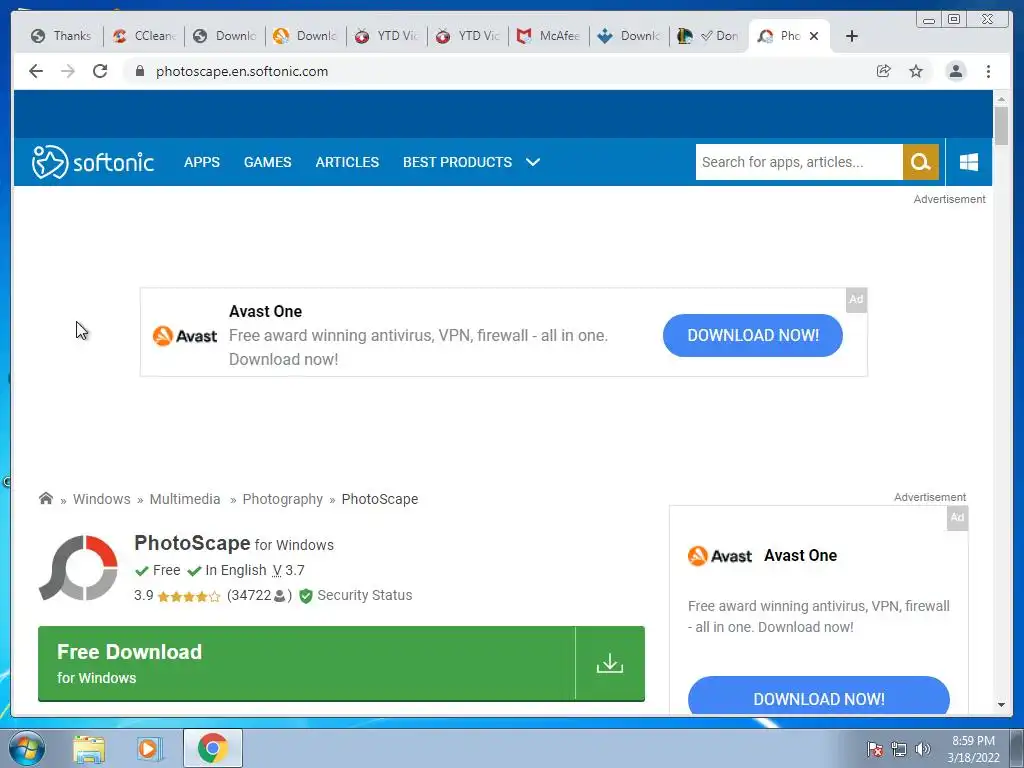Switch to the CCleaner tab
Viewport: 1024px width, 768px height.
[144, 36]
